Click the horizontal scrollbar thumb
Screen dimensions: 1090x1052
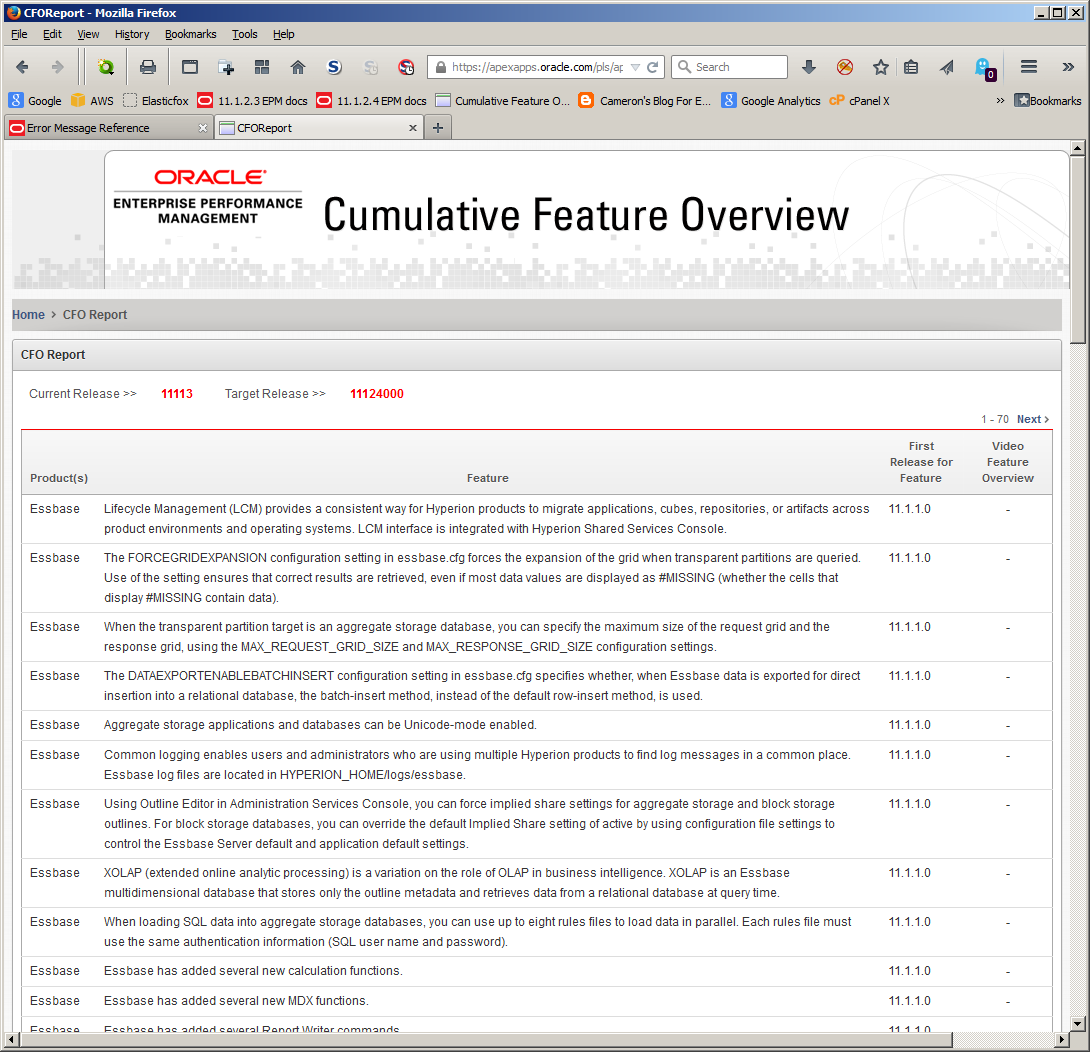(x=487, y=1040)
